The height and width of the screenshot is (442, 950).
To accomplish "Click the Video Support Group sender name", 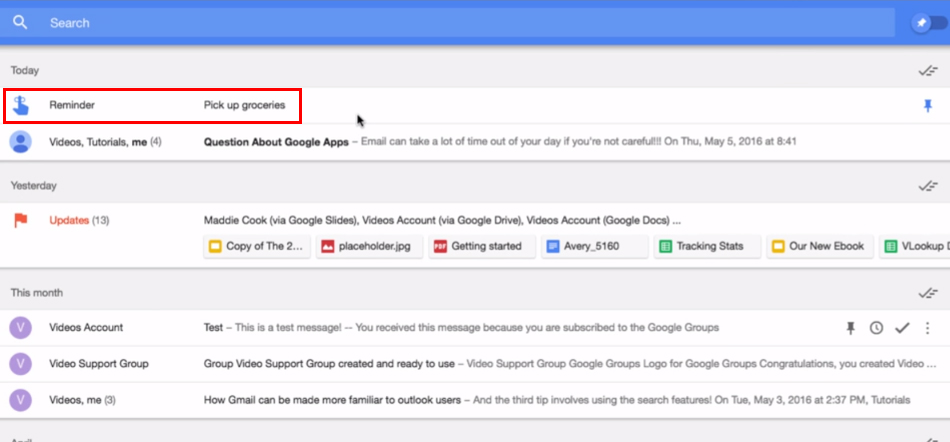I will pyautogui.click(x=99, y=364).
